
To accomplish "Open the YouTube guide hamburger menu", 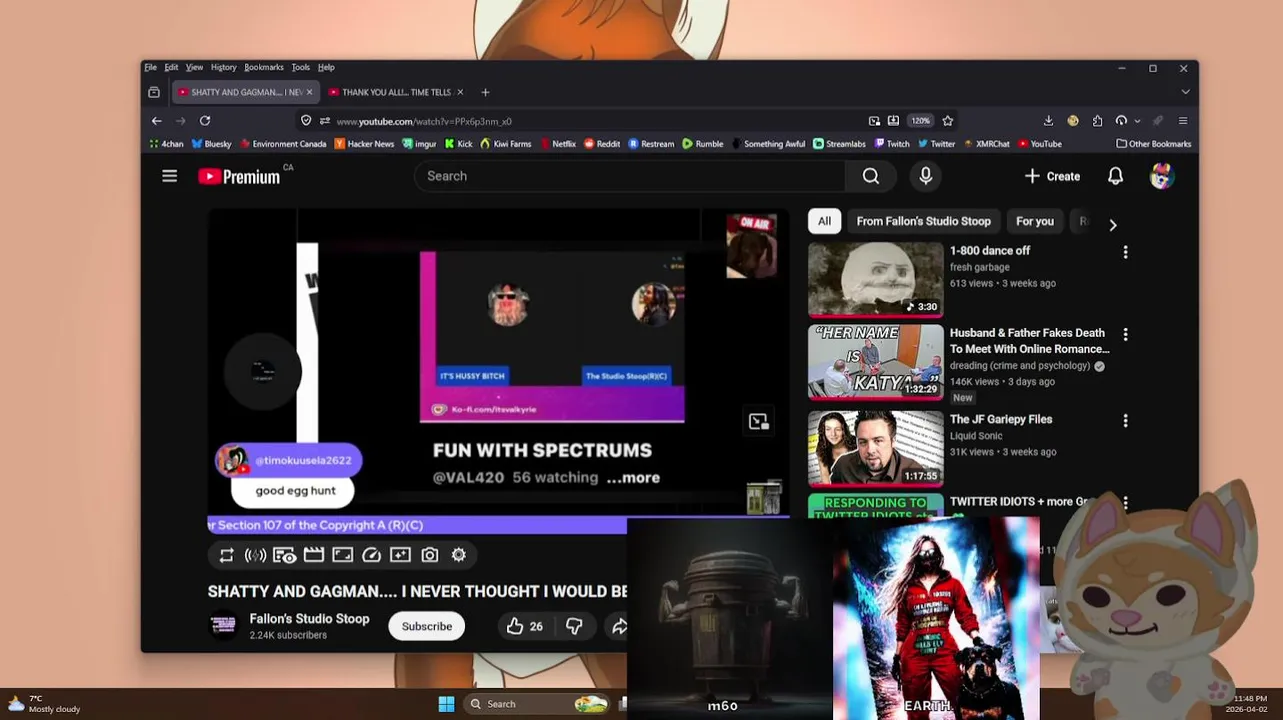I will point(169,176).
